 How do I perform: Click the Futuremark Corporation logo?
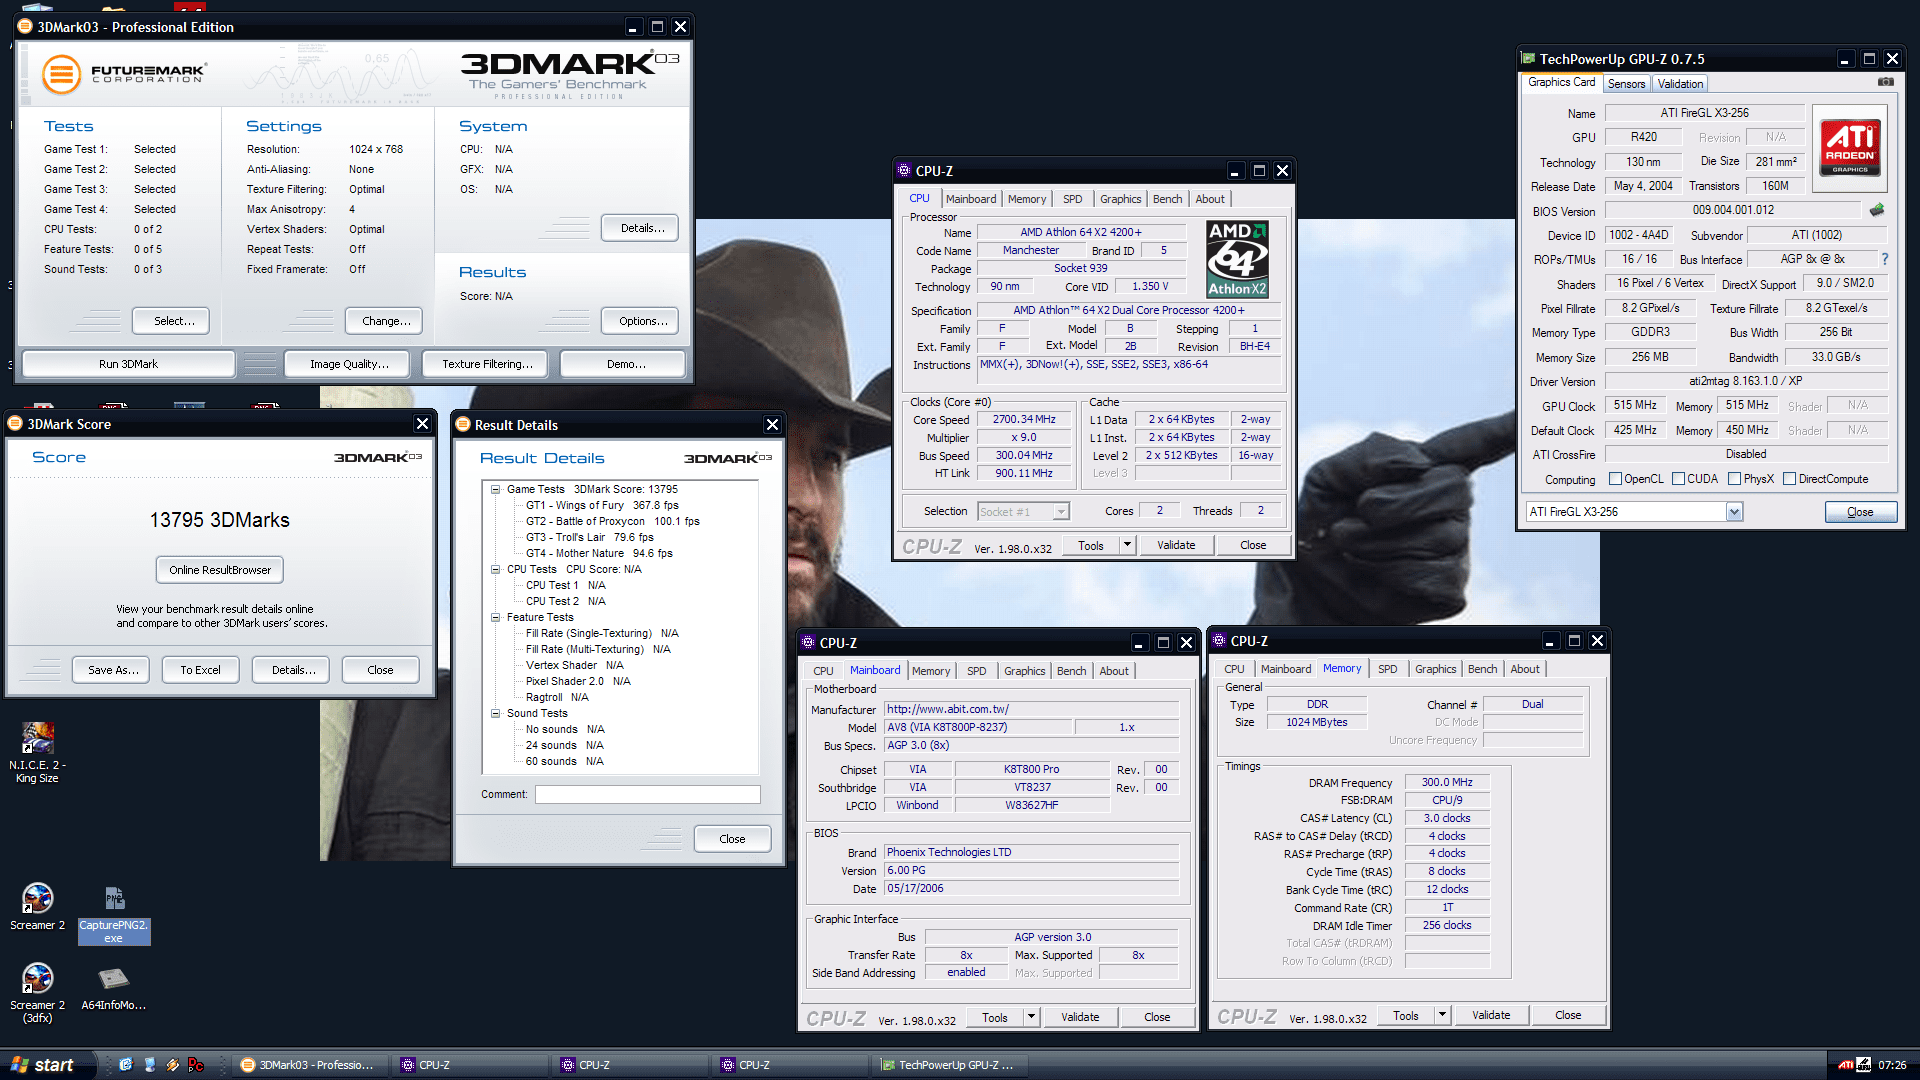click(124, 74)
